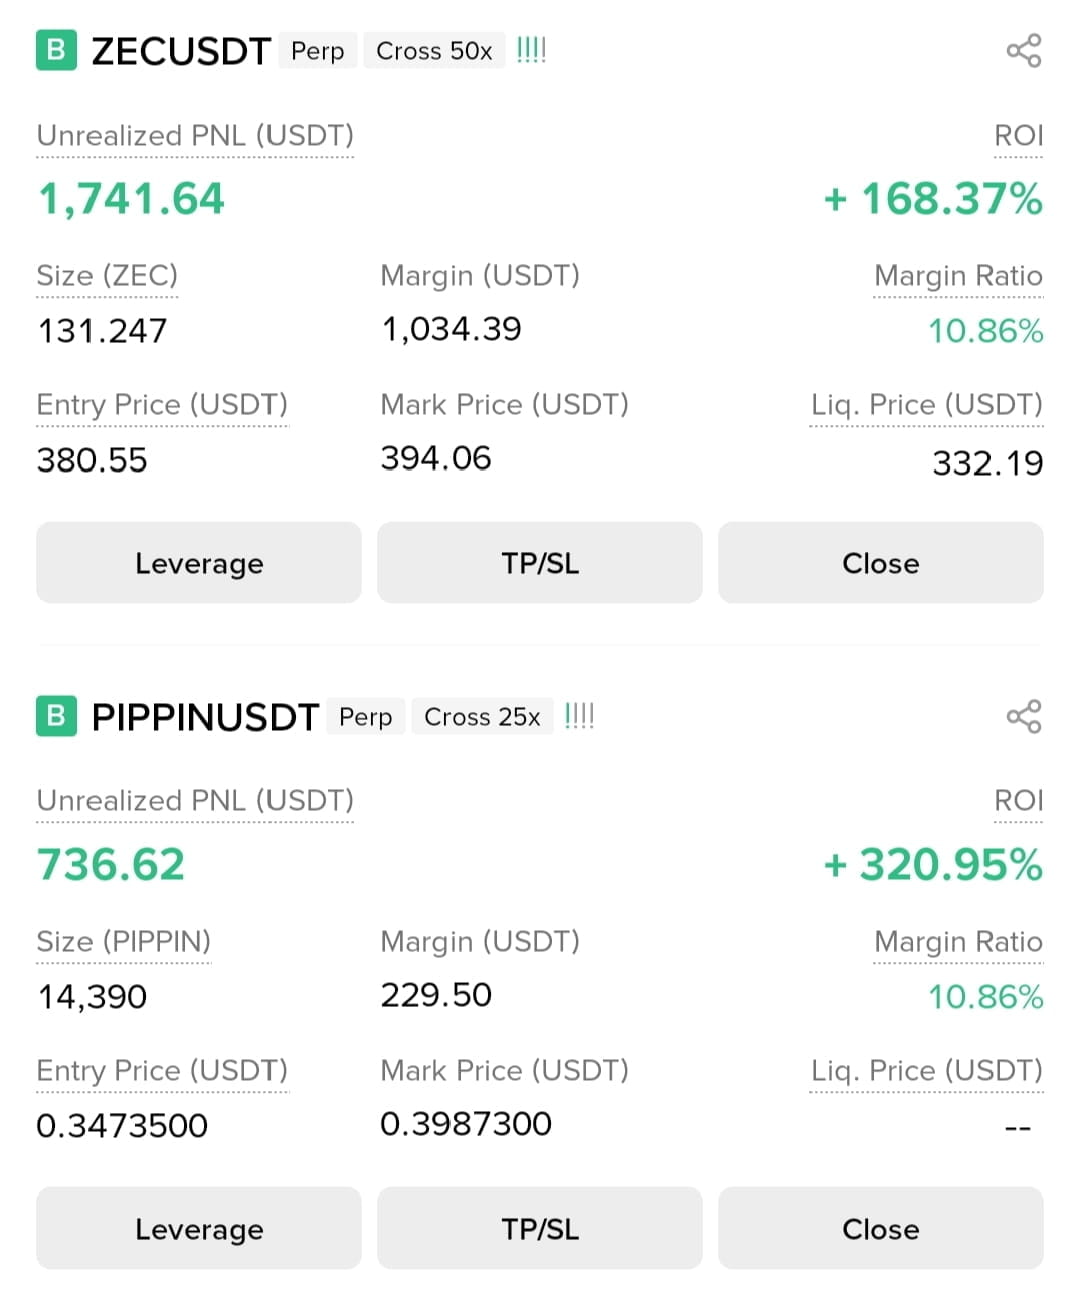Open Cross 25x margin mode tag
This screenshot has height=1289, width=1080.
482,717
